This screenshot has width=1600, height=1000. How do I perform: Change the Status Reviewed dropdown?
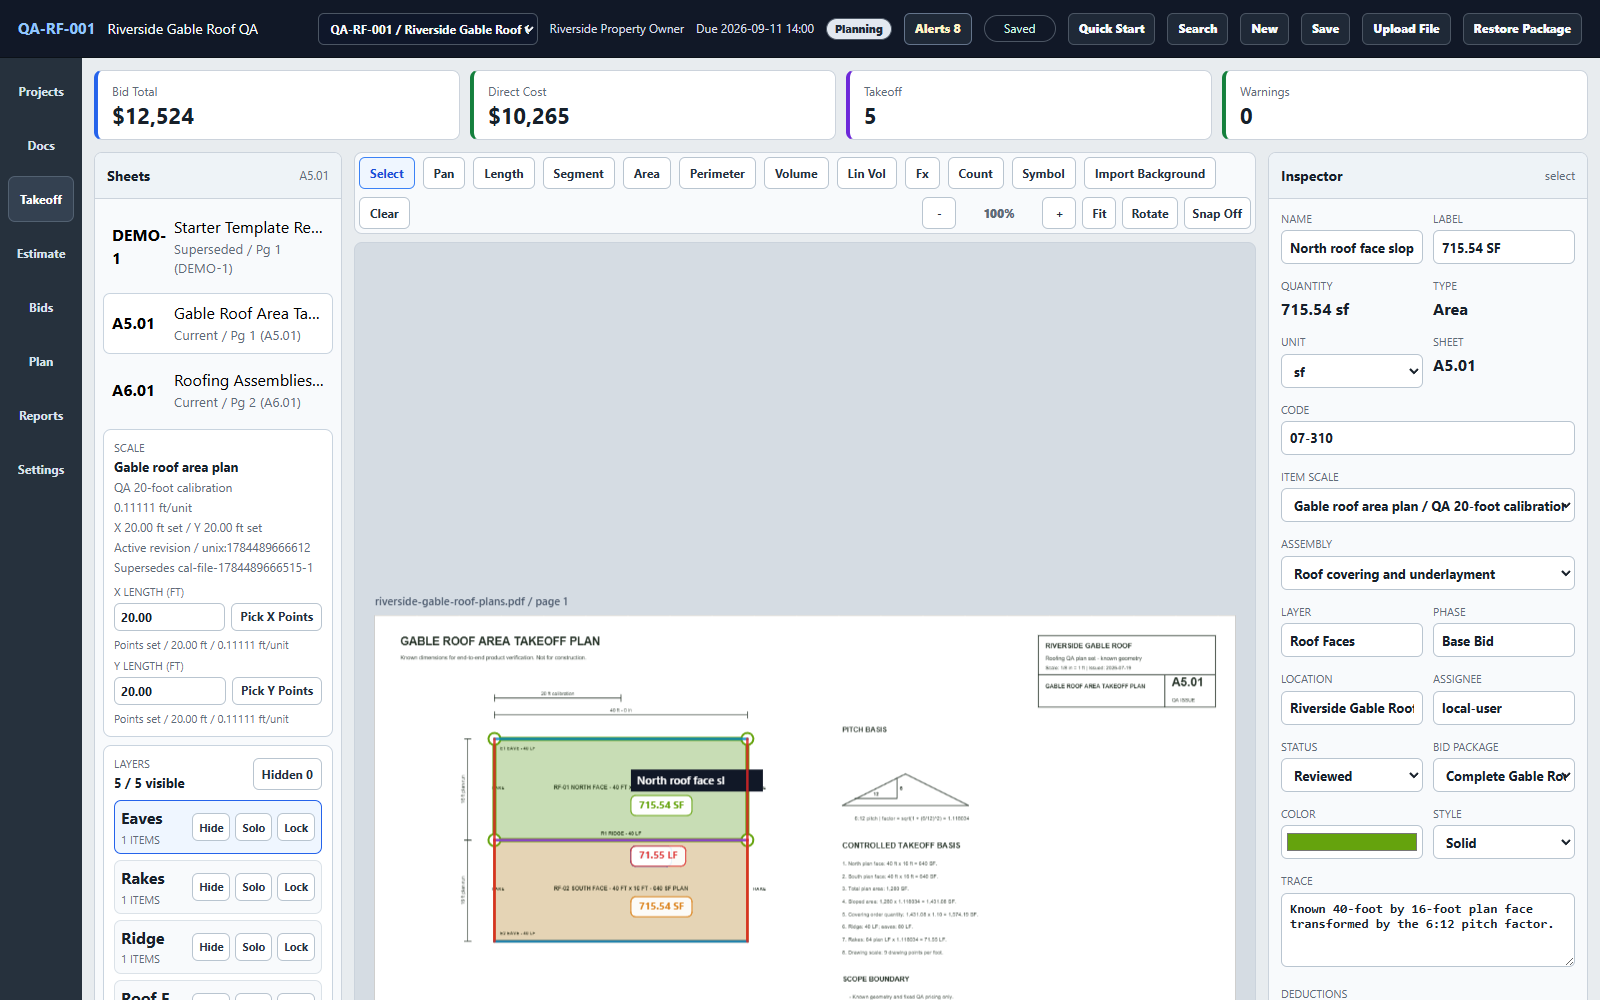point(1351,776)
